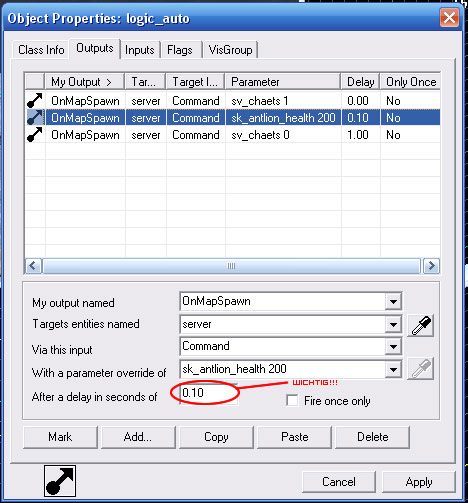Click the output icon of the sv_chaets 0 row

point(35,135)
